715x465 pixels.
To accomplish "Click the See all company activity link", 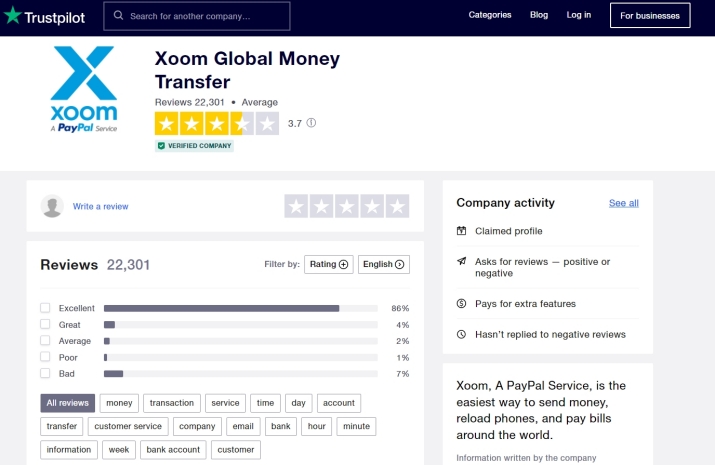I will (623, 203).
